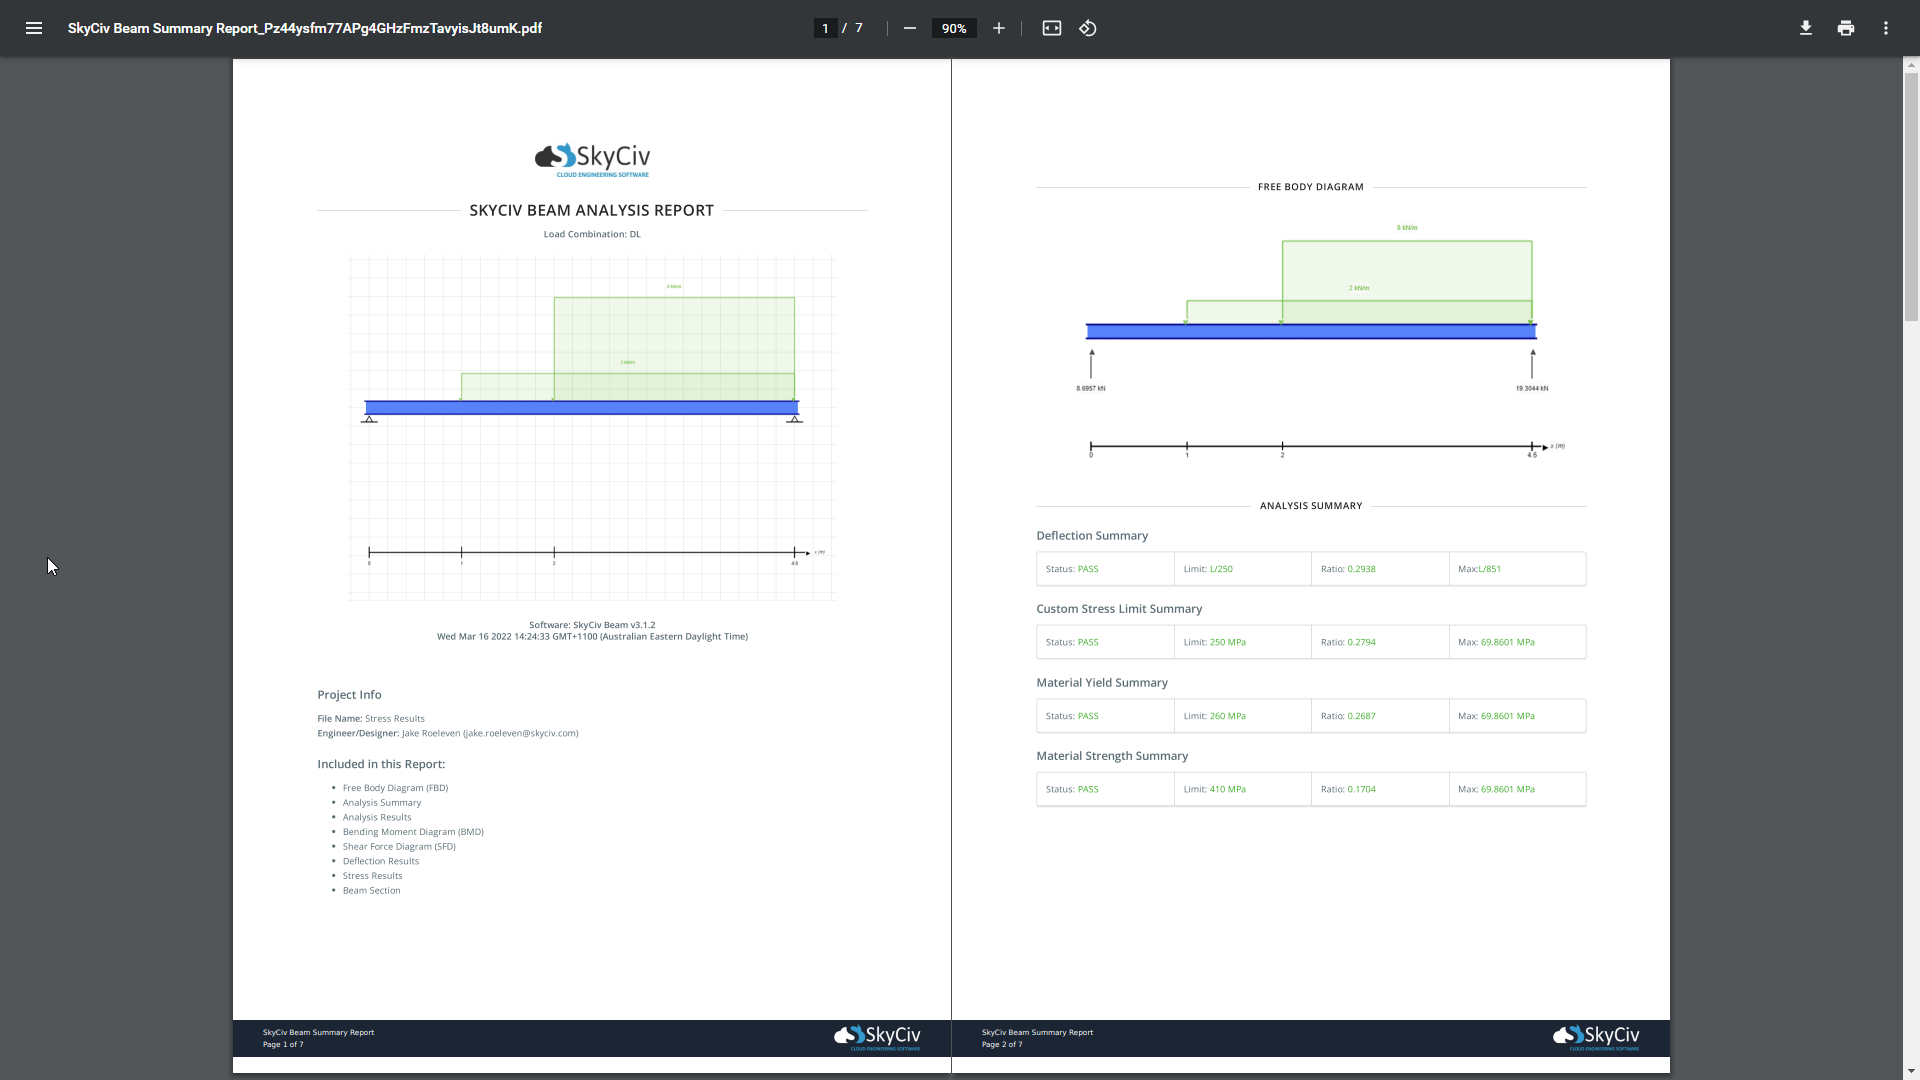
Task: Click the zoom out minus icon
Action: [909, 28]
